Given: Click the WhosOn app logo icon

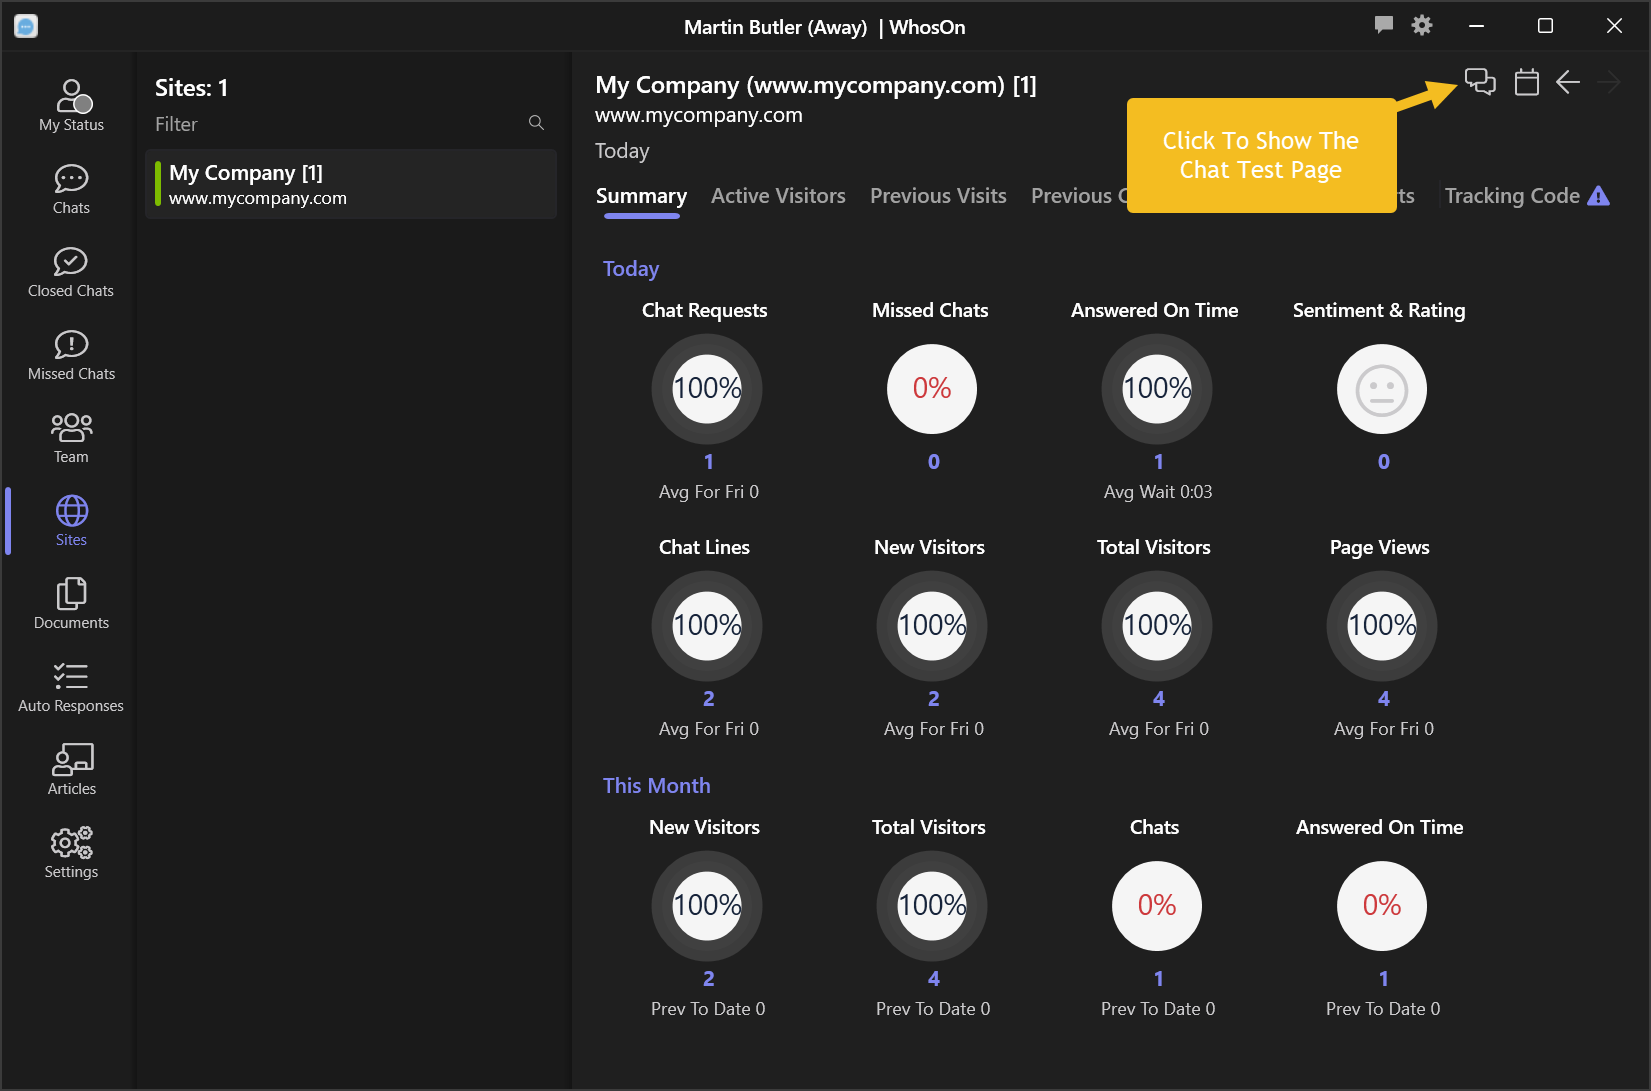Looking at the screenshot, I should (x=26, y=26).
